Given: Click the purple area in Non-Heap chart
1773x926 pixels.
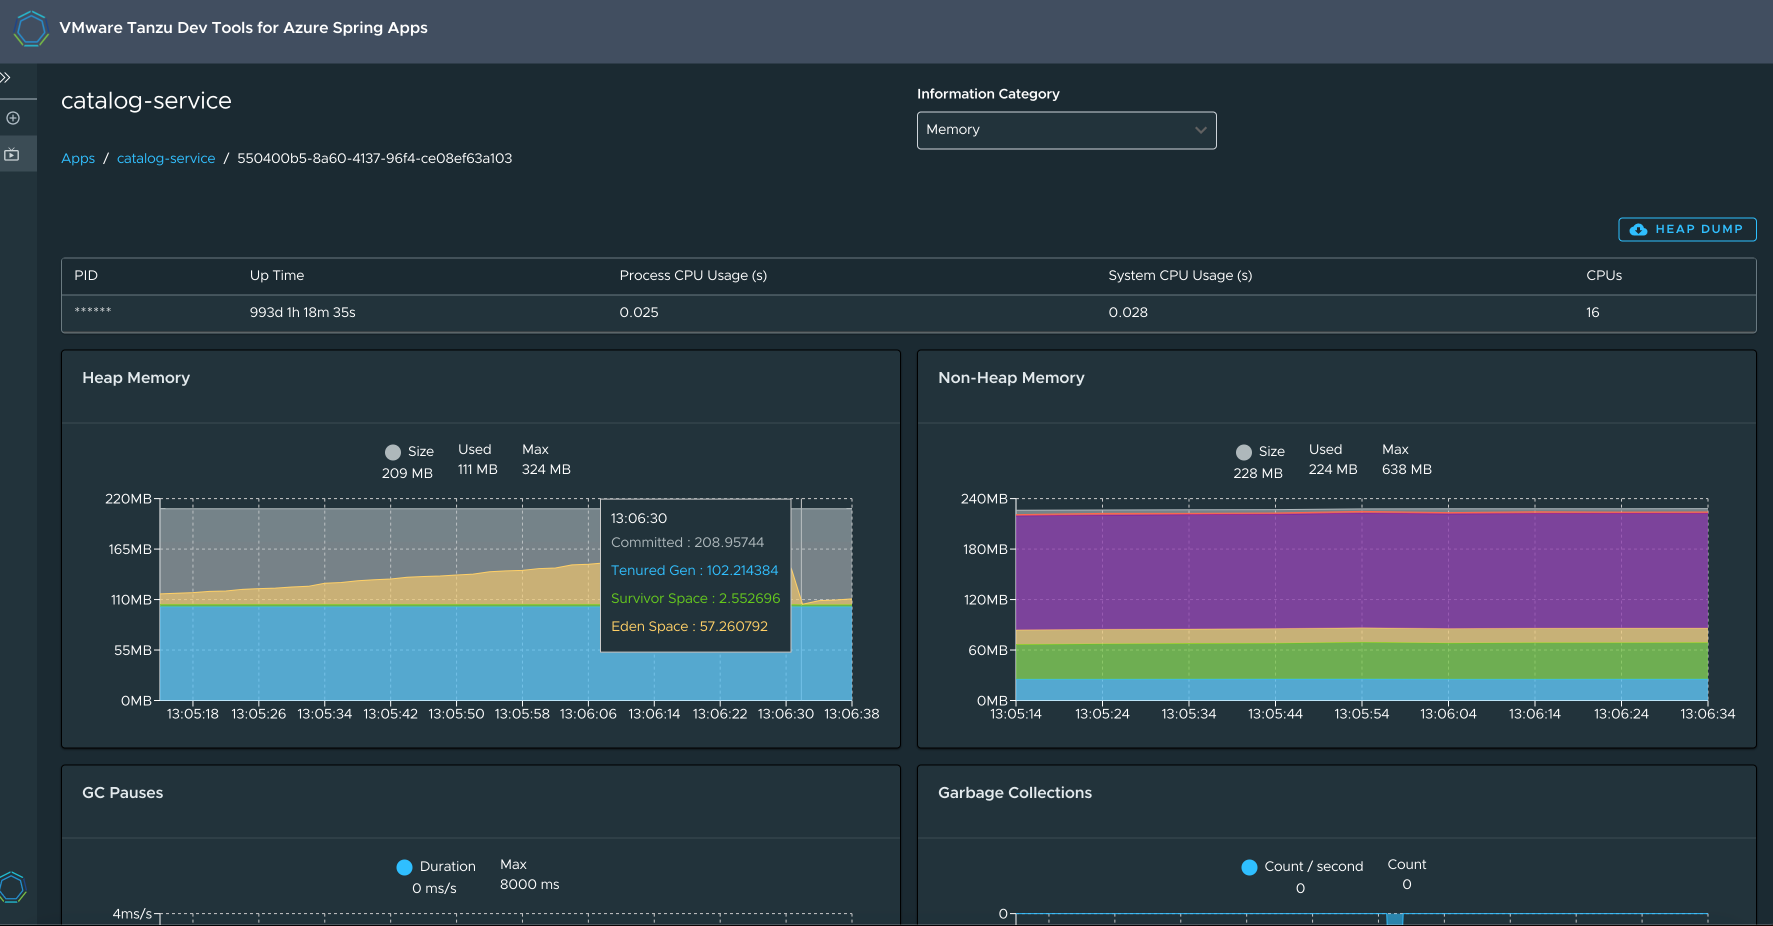Looking at the screenshot, I should coord(1361,570).
